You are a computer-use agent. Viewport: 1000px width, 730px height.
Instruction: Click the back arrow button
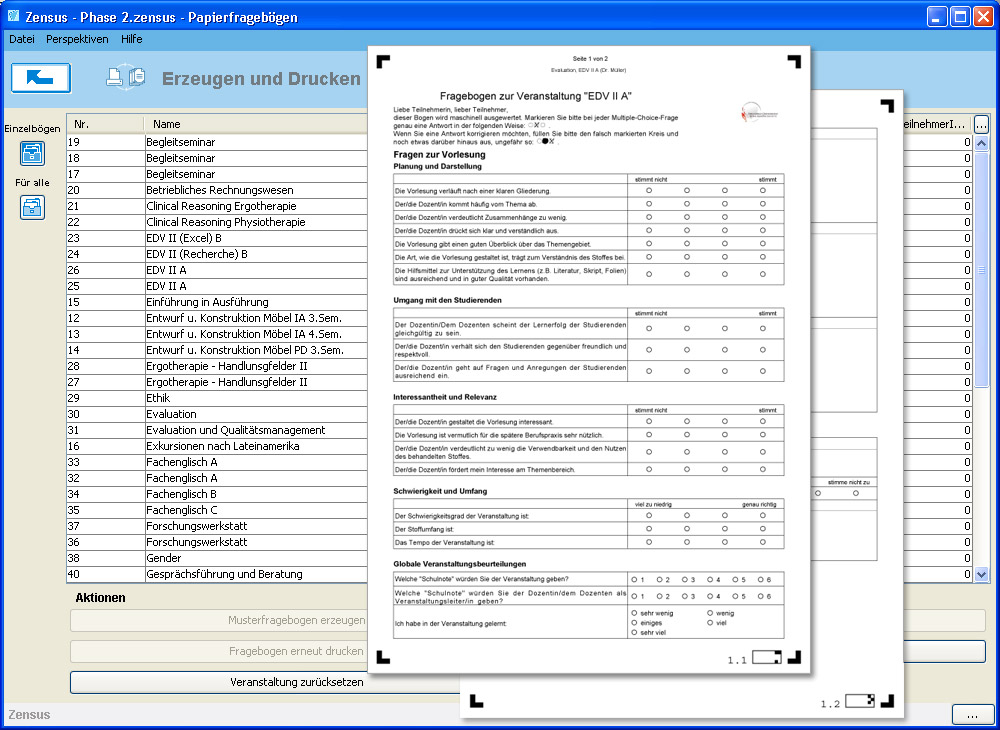coord(41,78)
